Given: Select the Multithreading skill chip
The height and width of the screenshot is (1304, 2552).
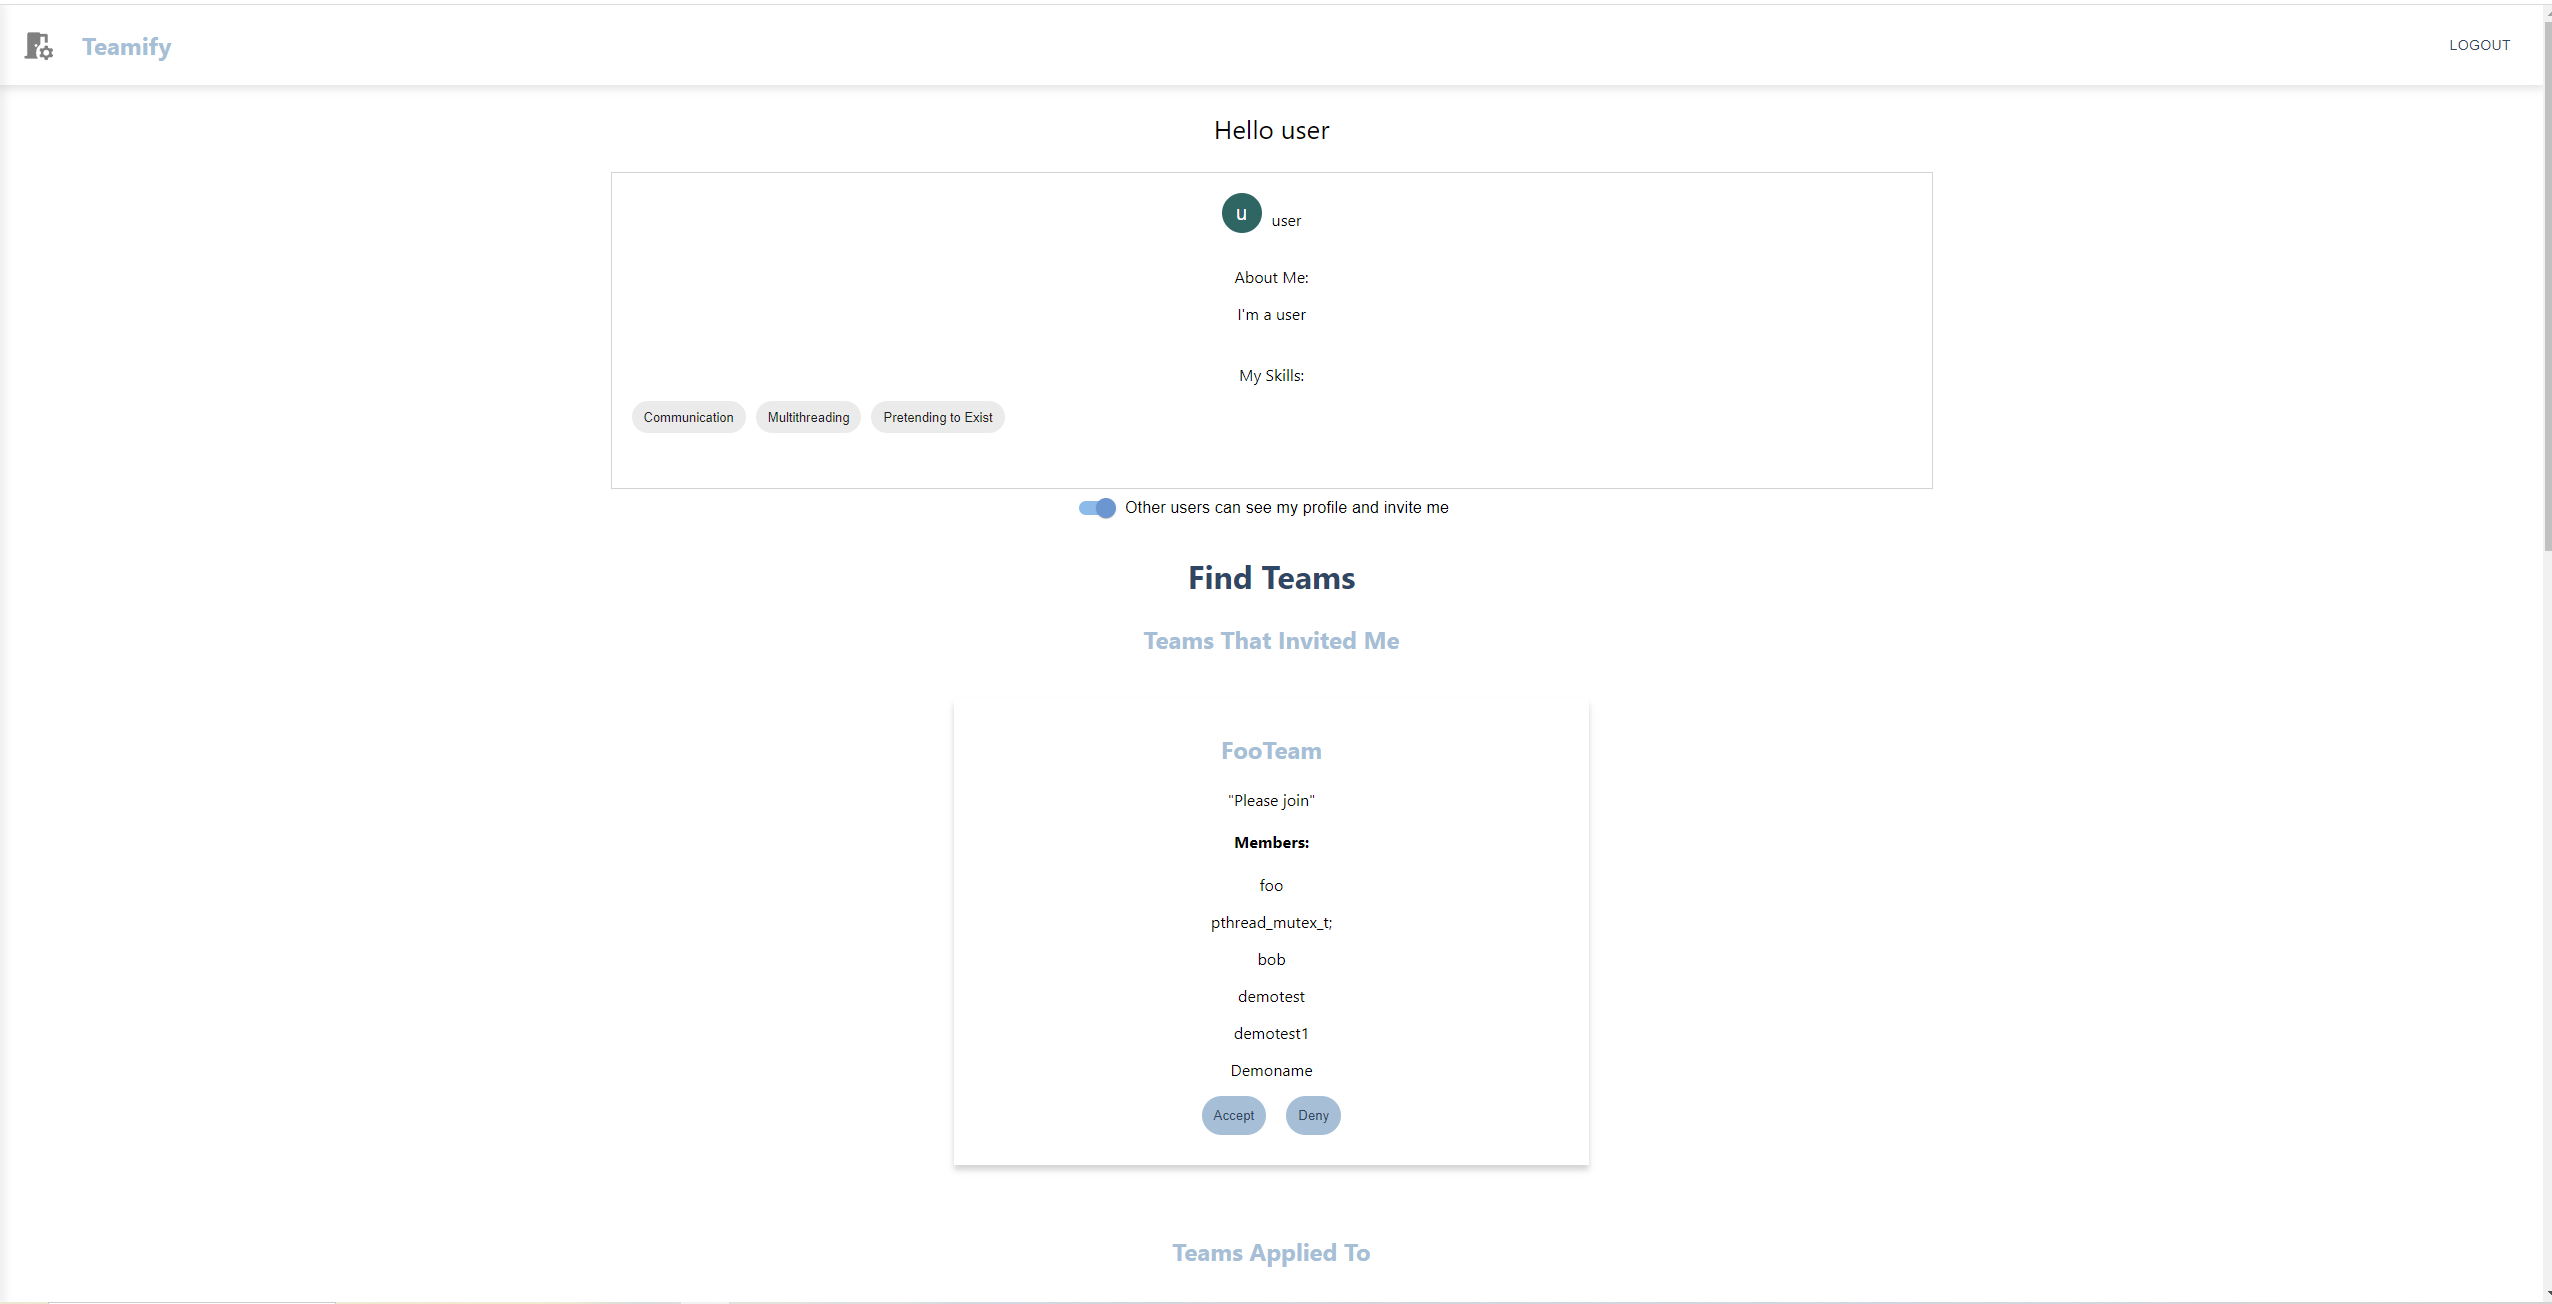Looking at the screenshot, I should [808, 417].
